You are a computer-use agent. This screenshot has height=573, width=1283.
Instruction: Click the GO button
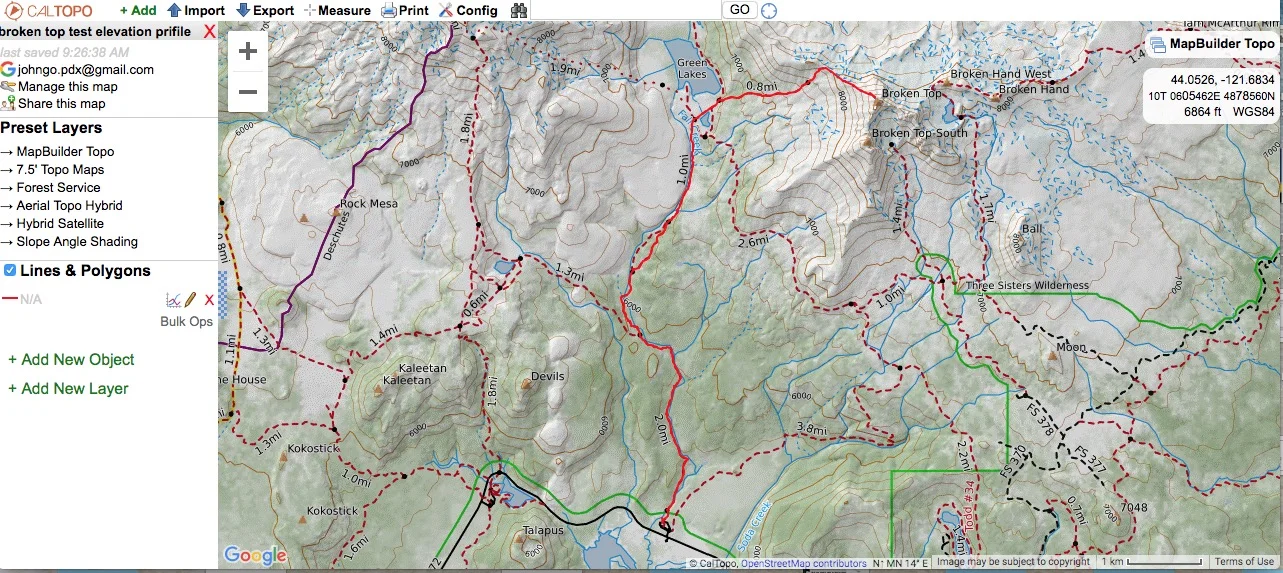(739, 9)
